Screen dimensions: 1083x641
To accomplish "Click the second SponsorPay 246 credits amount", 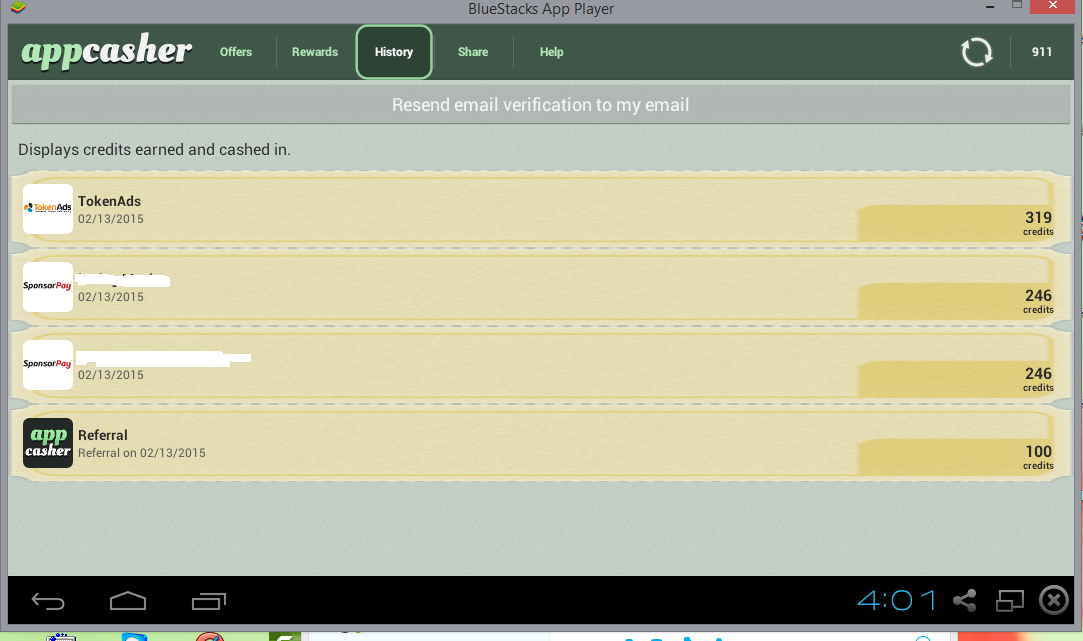I will click(1037, 379).
